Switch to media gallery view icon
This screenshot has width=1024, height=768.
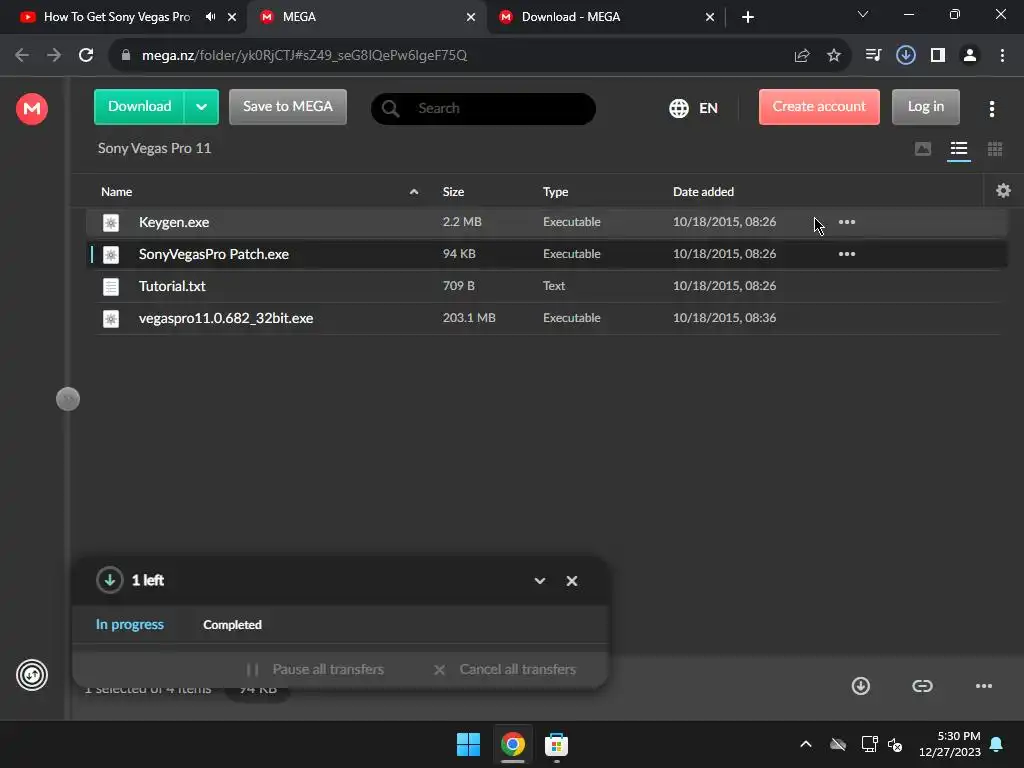pyautogui.click(x=923, y=149)
